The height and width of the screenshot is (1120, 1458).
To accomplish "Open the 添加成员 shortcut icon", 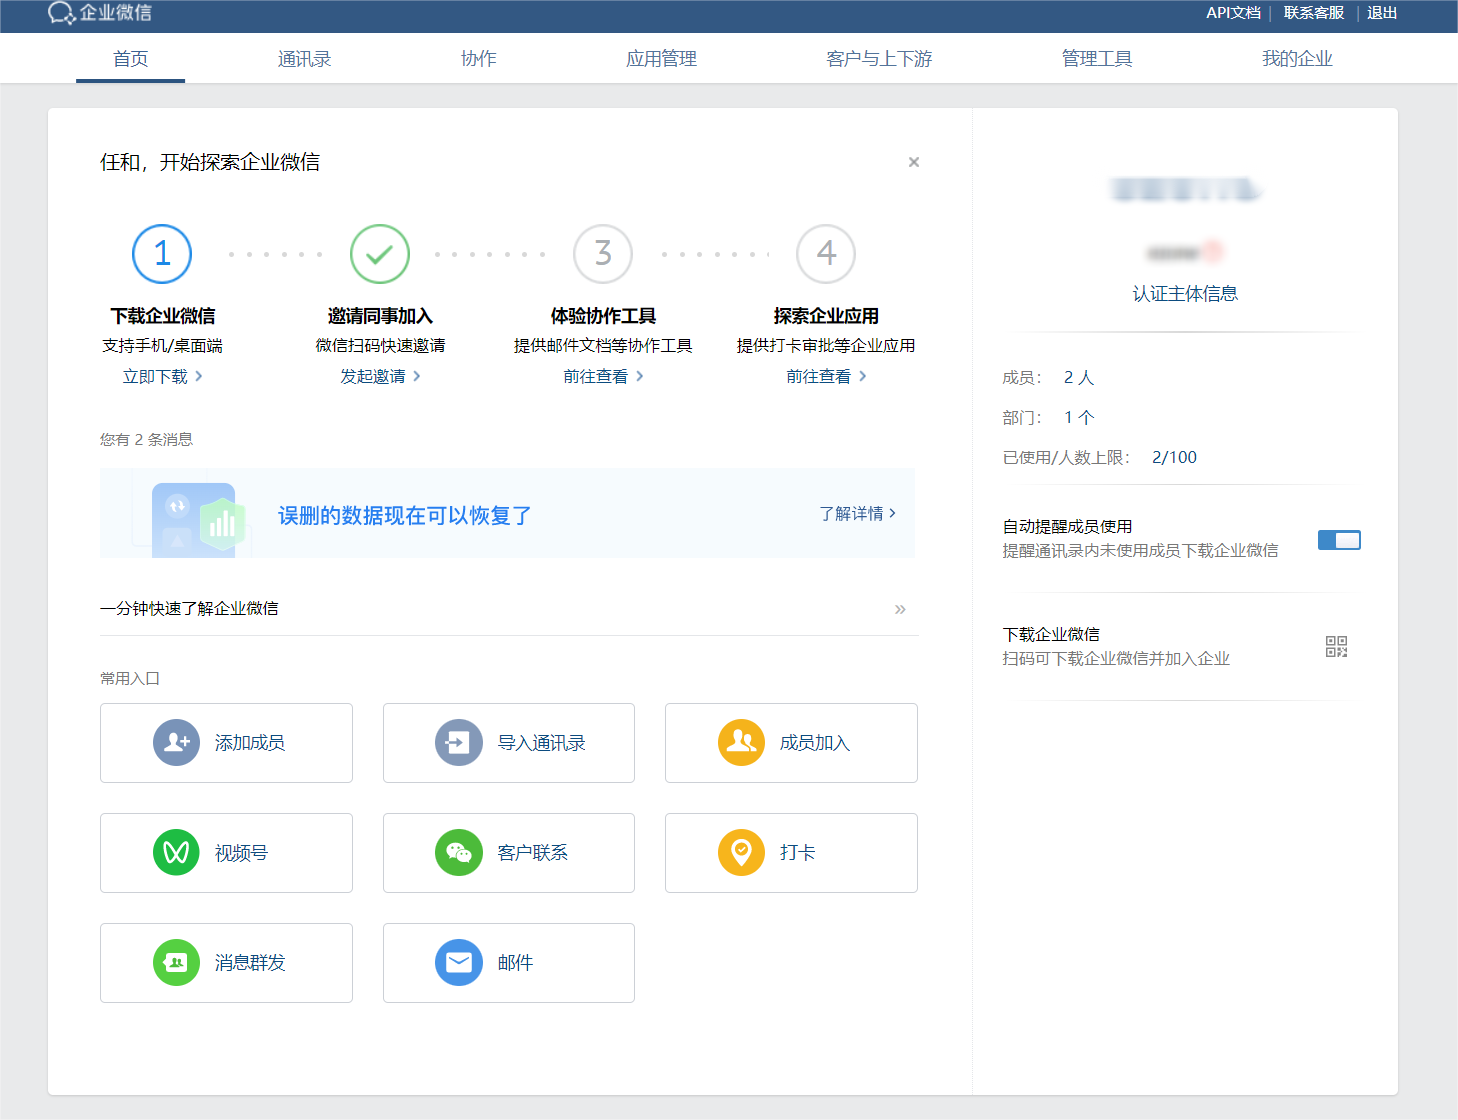I will click(176, 742).
